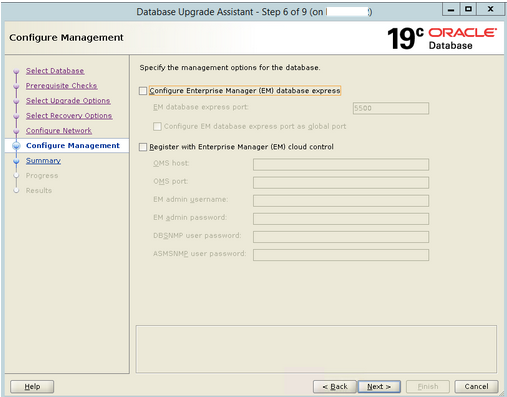Viewport: 507px width, 397px height.
Task: Click the Back button
Action: (x=335, y=387)
